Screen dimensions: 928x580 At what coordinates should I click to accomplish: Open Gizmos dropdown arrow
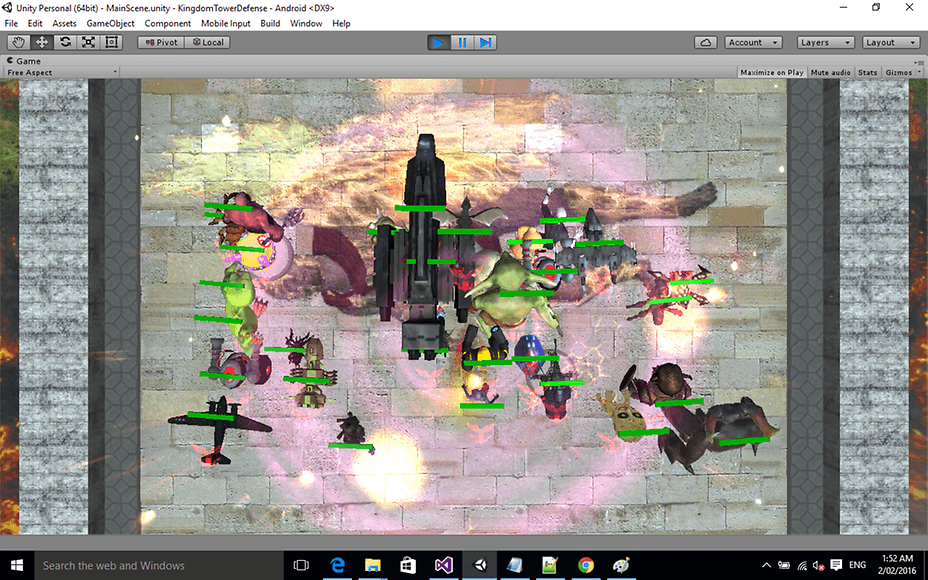pos(919,72)
